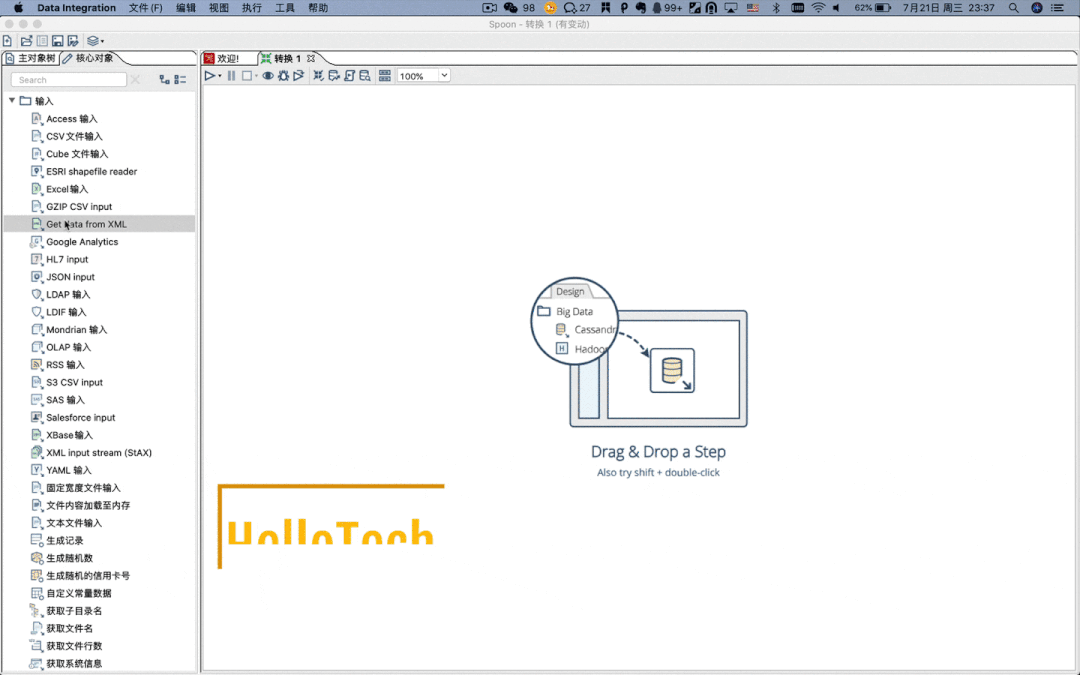Image resolution: width=1080 pixels, height=675 pixels.
Task: Select the CSV文件输入 step
Action: 74,136
